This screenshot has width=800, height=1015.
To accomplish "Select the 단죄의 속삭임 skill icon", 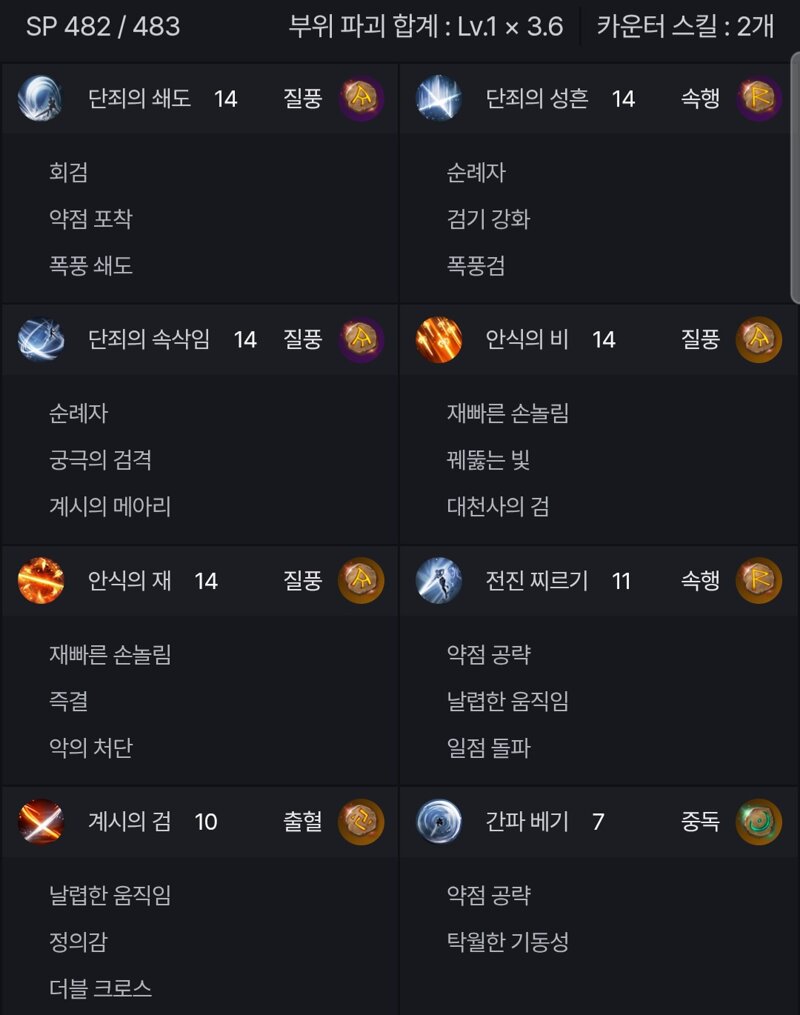I will (40, 339).
